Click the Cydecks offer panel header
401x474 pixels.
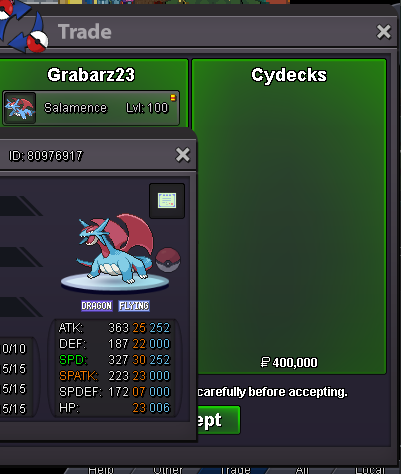pyautogui.click(x=289, y=75)
